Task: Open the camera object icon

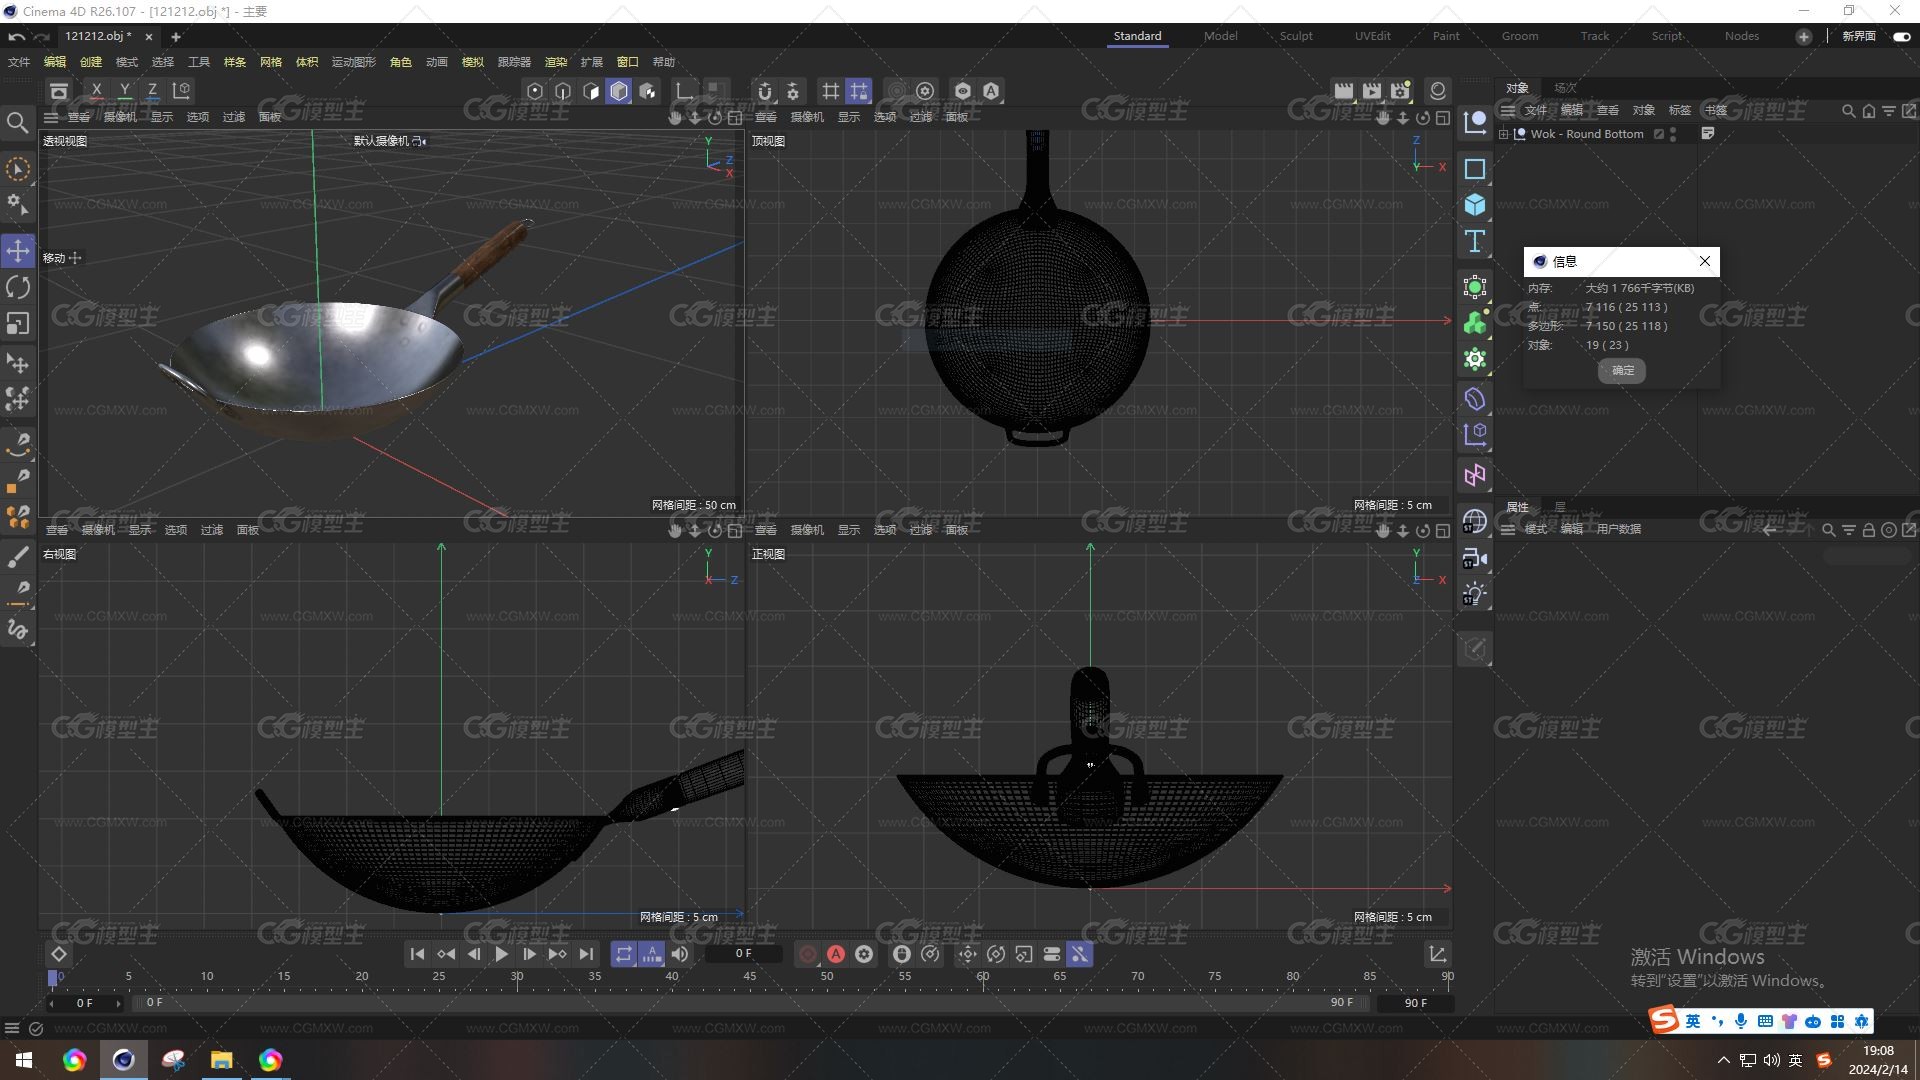Action: point(1475,558)
